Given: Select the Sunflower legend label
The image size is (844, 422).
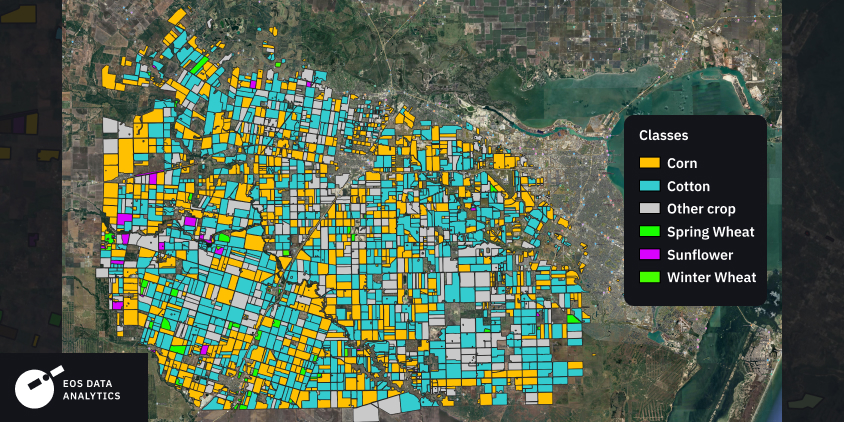Looking at the screenshot, I should coord(700,255).
